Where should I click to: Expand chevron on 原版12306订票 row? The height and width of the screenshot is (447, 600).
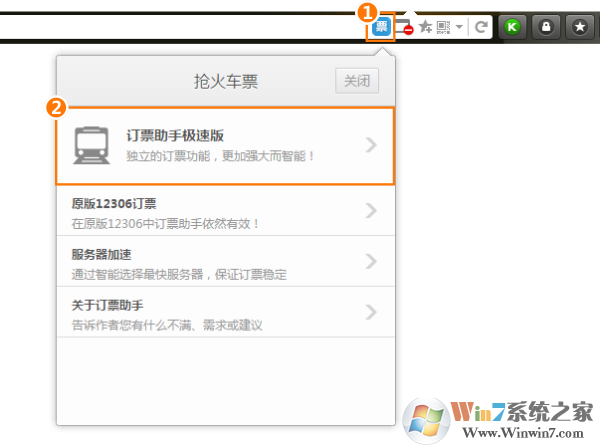371,210
